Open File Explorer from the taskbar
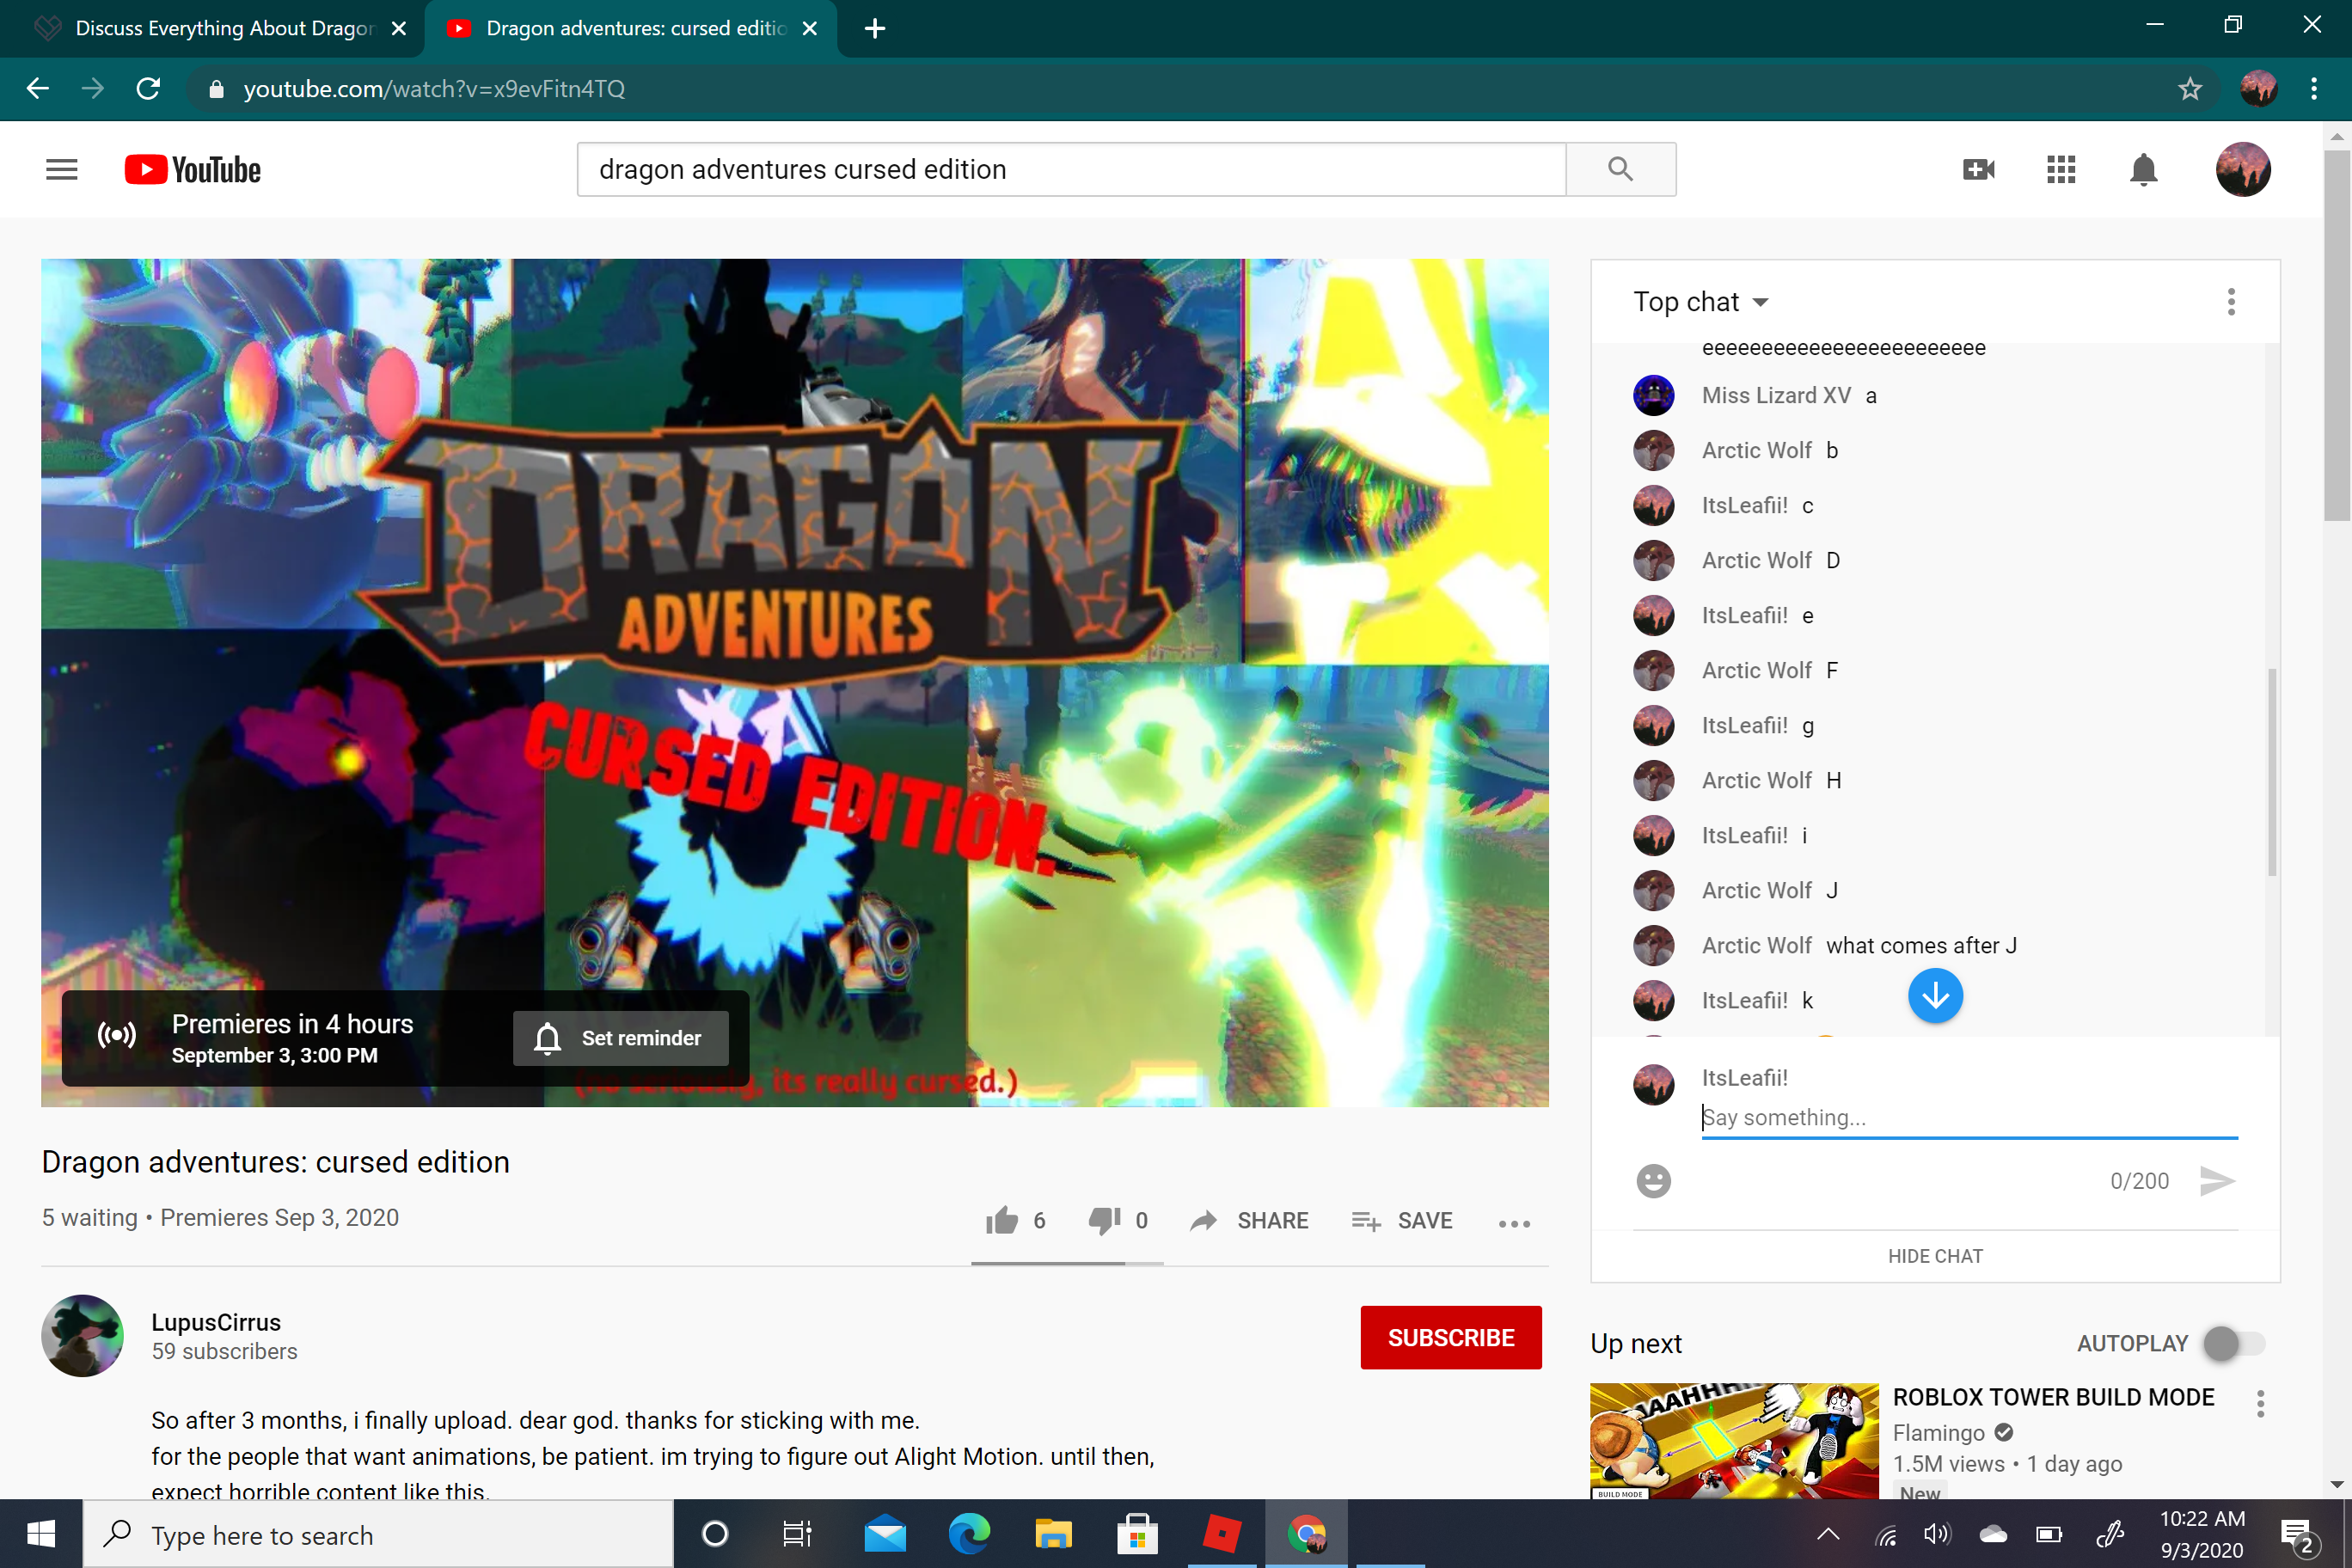This screenshot has height=1568, width=2352. [1053, 1534]
